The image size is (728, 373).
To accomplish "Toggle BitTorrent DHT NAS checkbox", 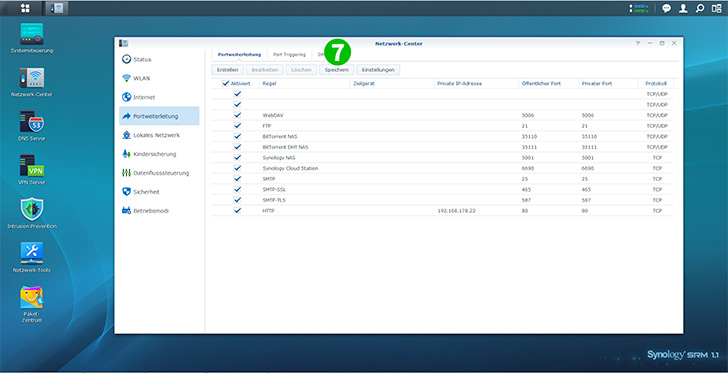I will pos(237,147).
